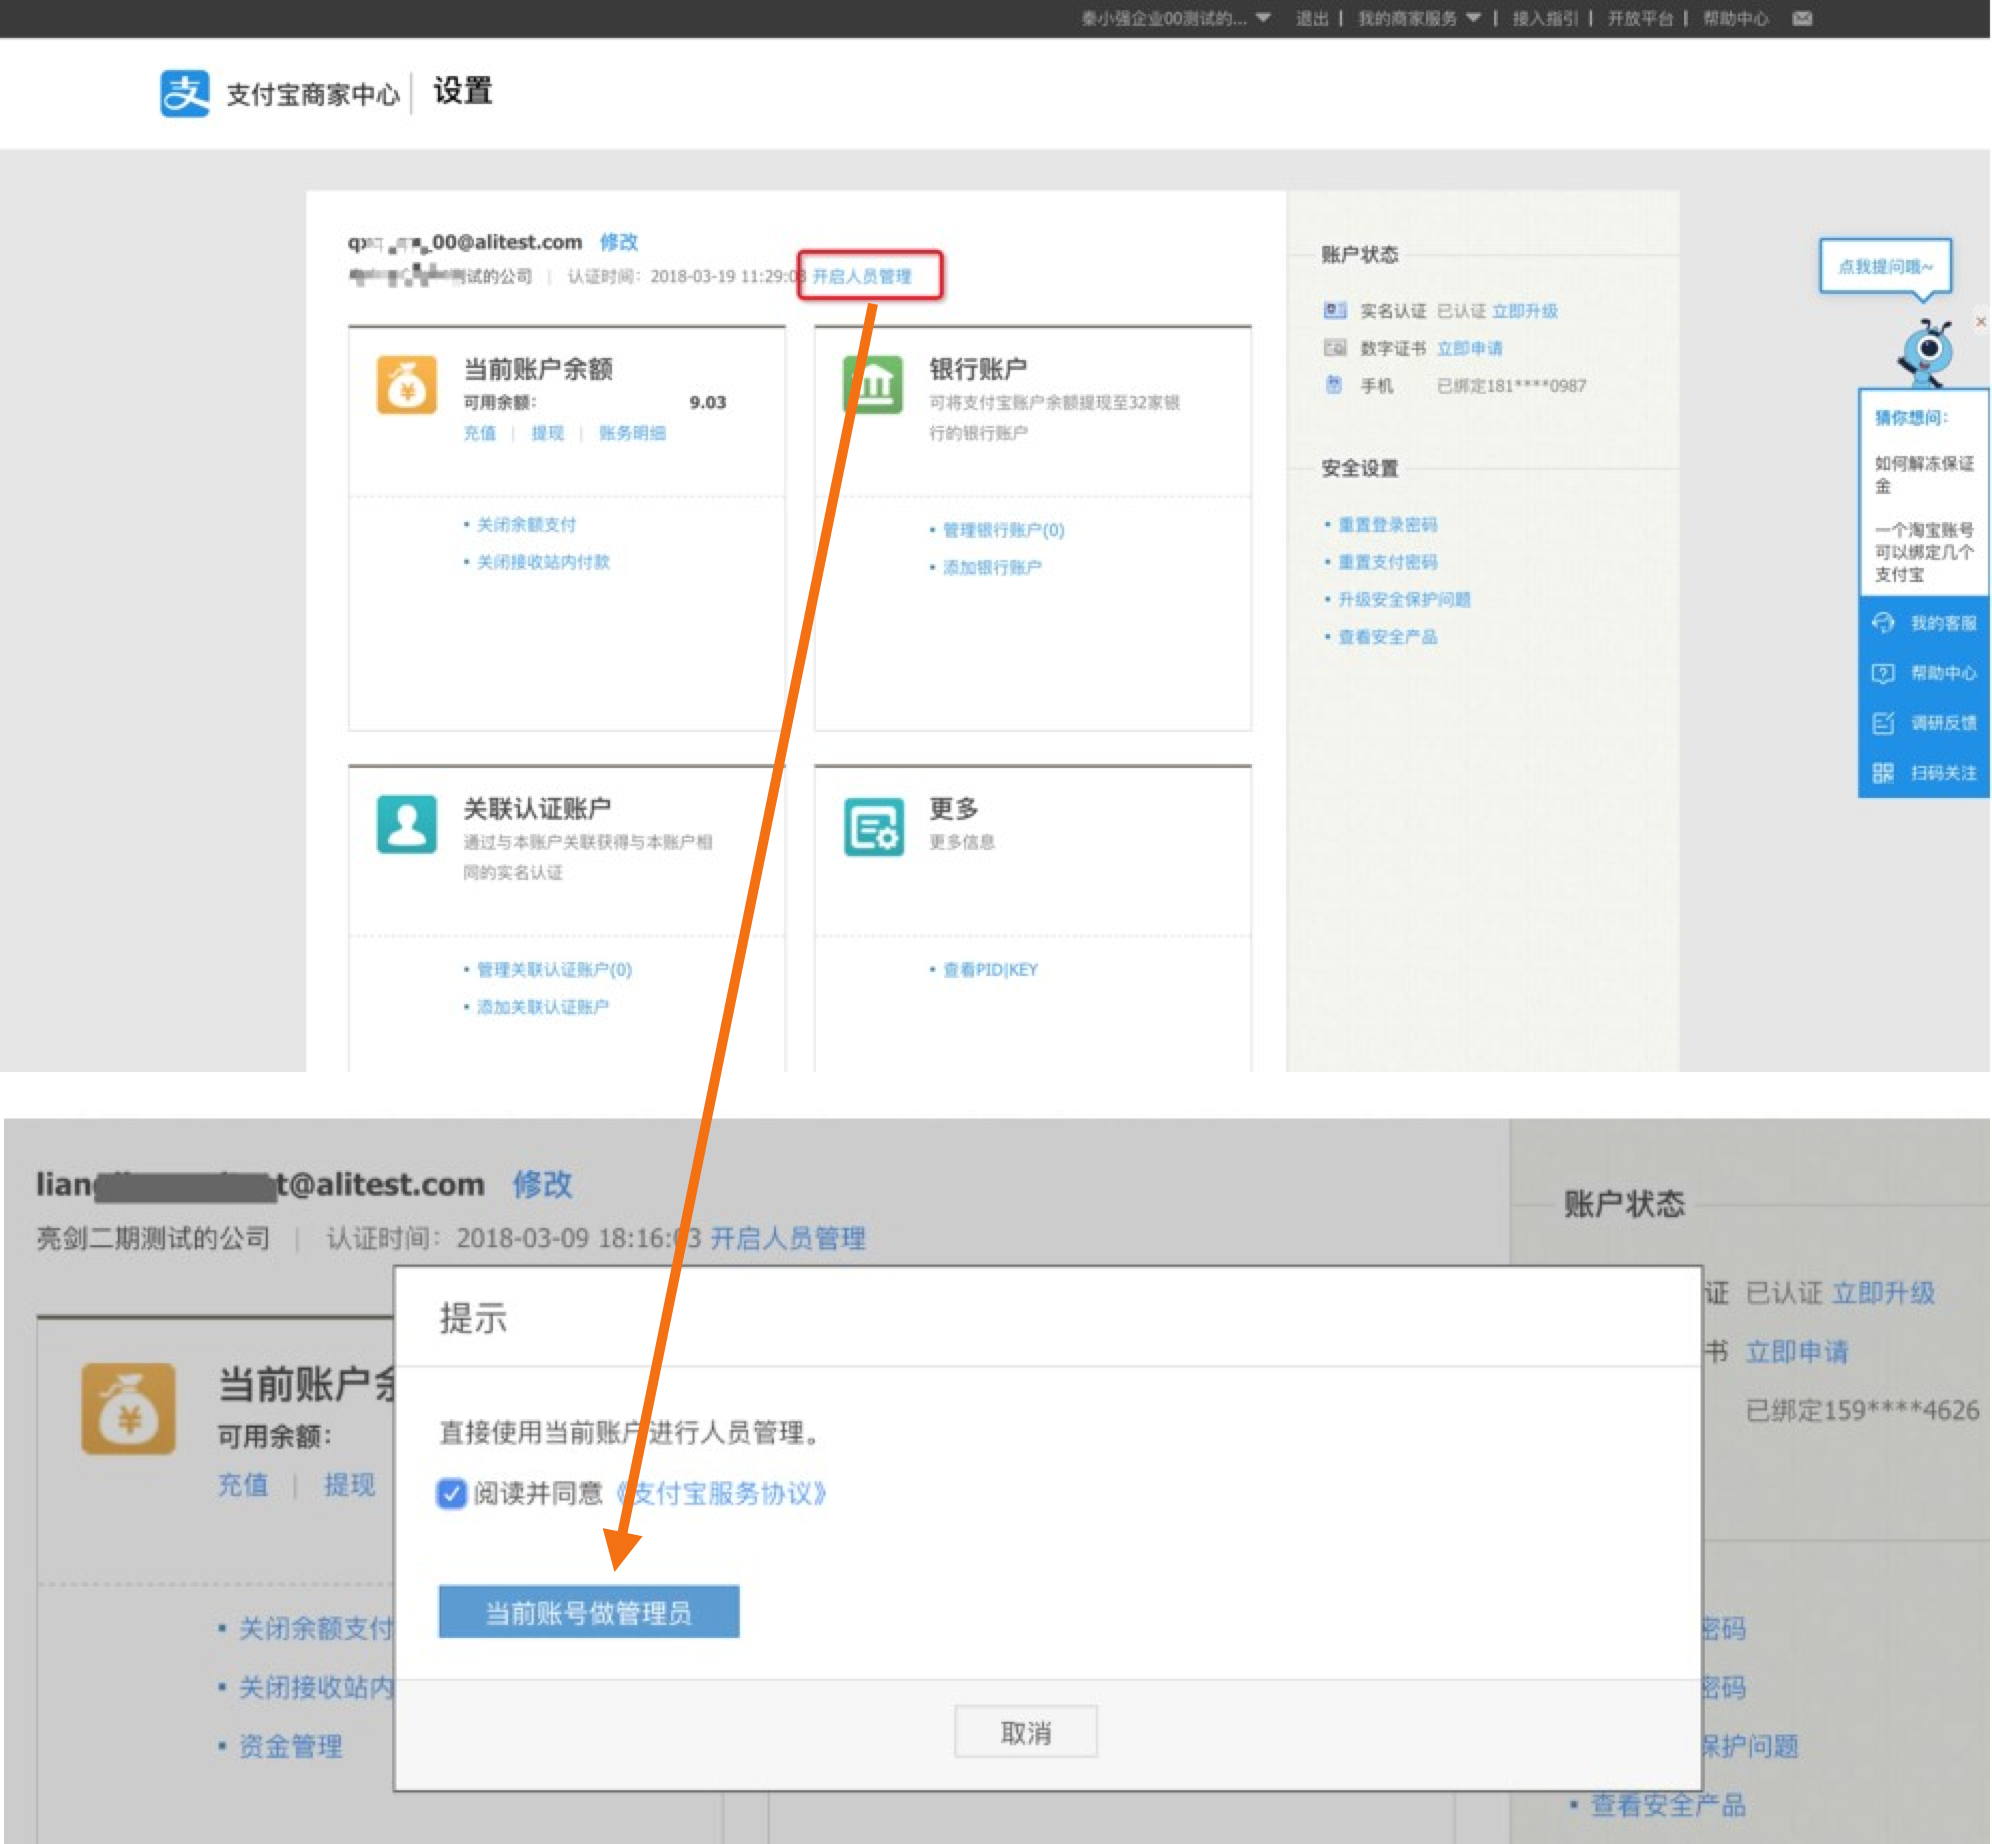Click the More card settings icon
The width and height of the screenshot is (1992, 1844).
(873, 826)
